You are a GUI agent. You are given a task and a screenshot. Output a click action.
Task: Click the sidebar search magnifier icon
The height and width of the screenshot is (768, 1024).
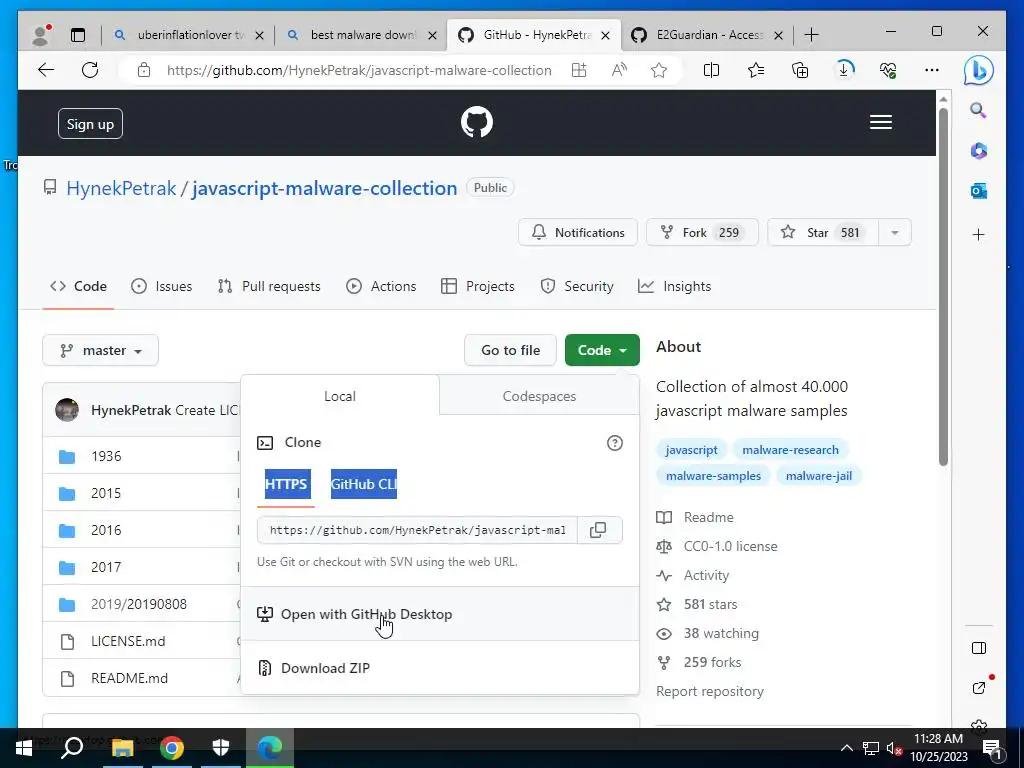coord(978,110)
